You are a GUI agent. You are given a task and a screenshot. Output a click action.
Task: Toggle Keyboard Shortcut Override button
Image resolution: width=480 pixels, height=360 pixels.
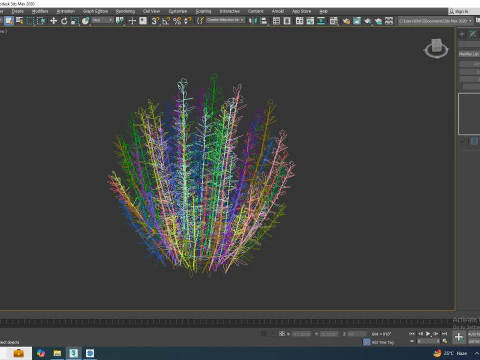coord(143,21)
